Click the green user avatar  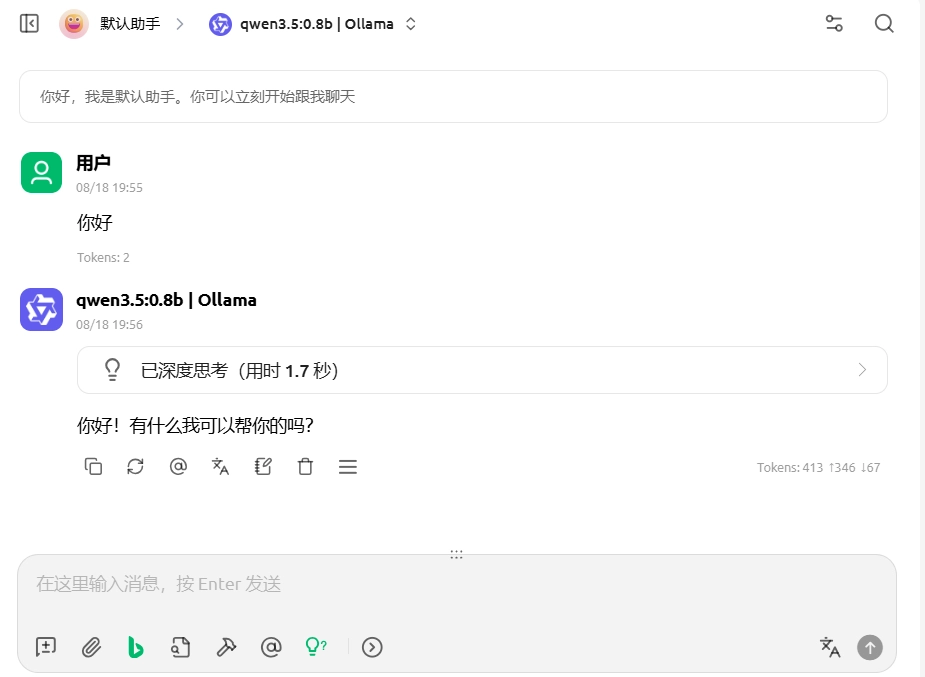[x=41, y=172]
